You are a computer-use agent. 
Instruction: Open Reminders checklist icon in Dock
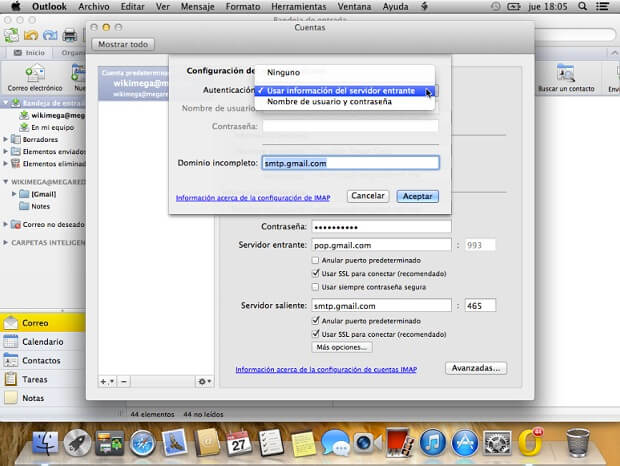271,443
